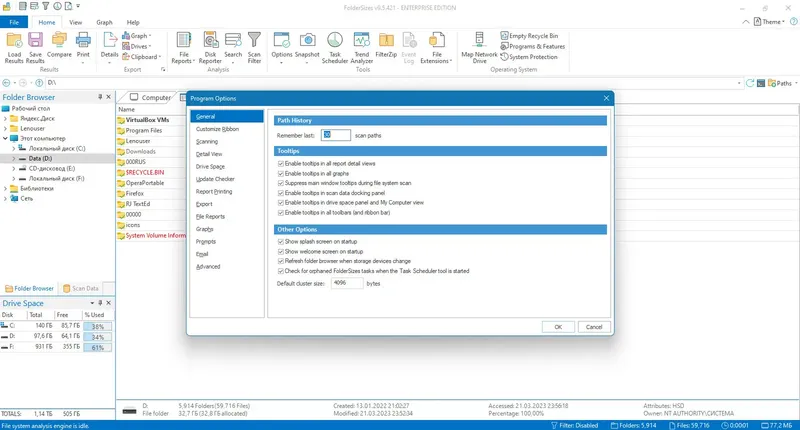
Task: Click the refresh icon beside the path bar
Action: (x=749, y=83)
